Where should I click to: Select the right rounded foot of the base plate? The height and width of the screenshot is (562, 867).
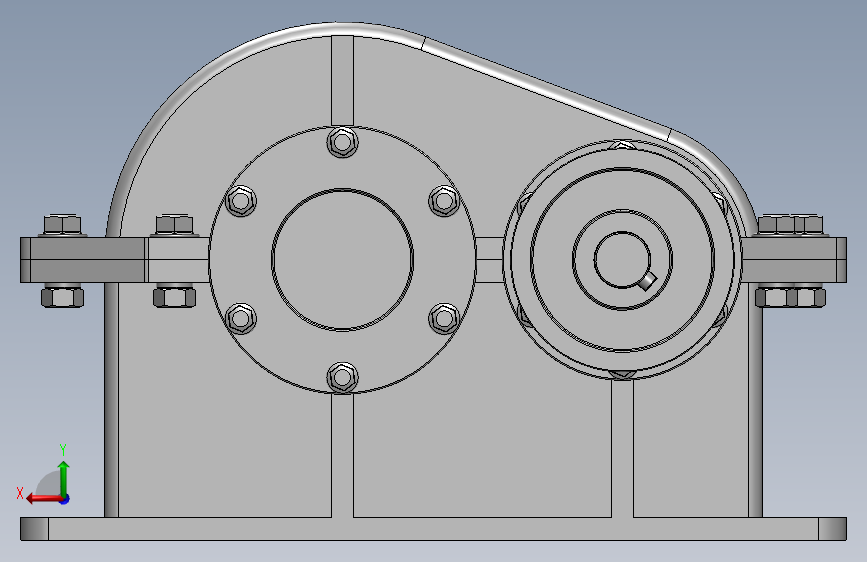pos(833,529)
